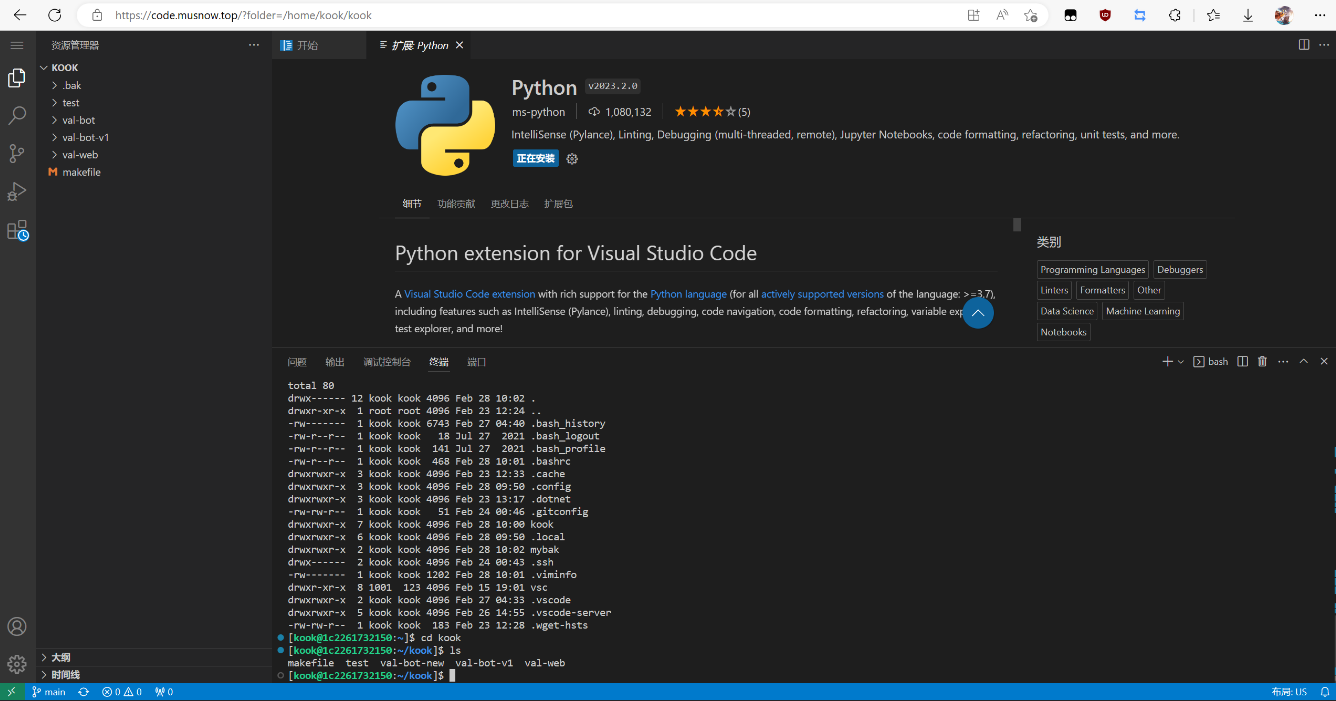
Task: Click the 正在安装 installing button
Action: pyautogui.click(x=536, y=159)
